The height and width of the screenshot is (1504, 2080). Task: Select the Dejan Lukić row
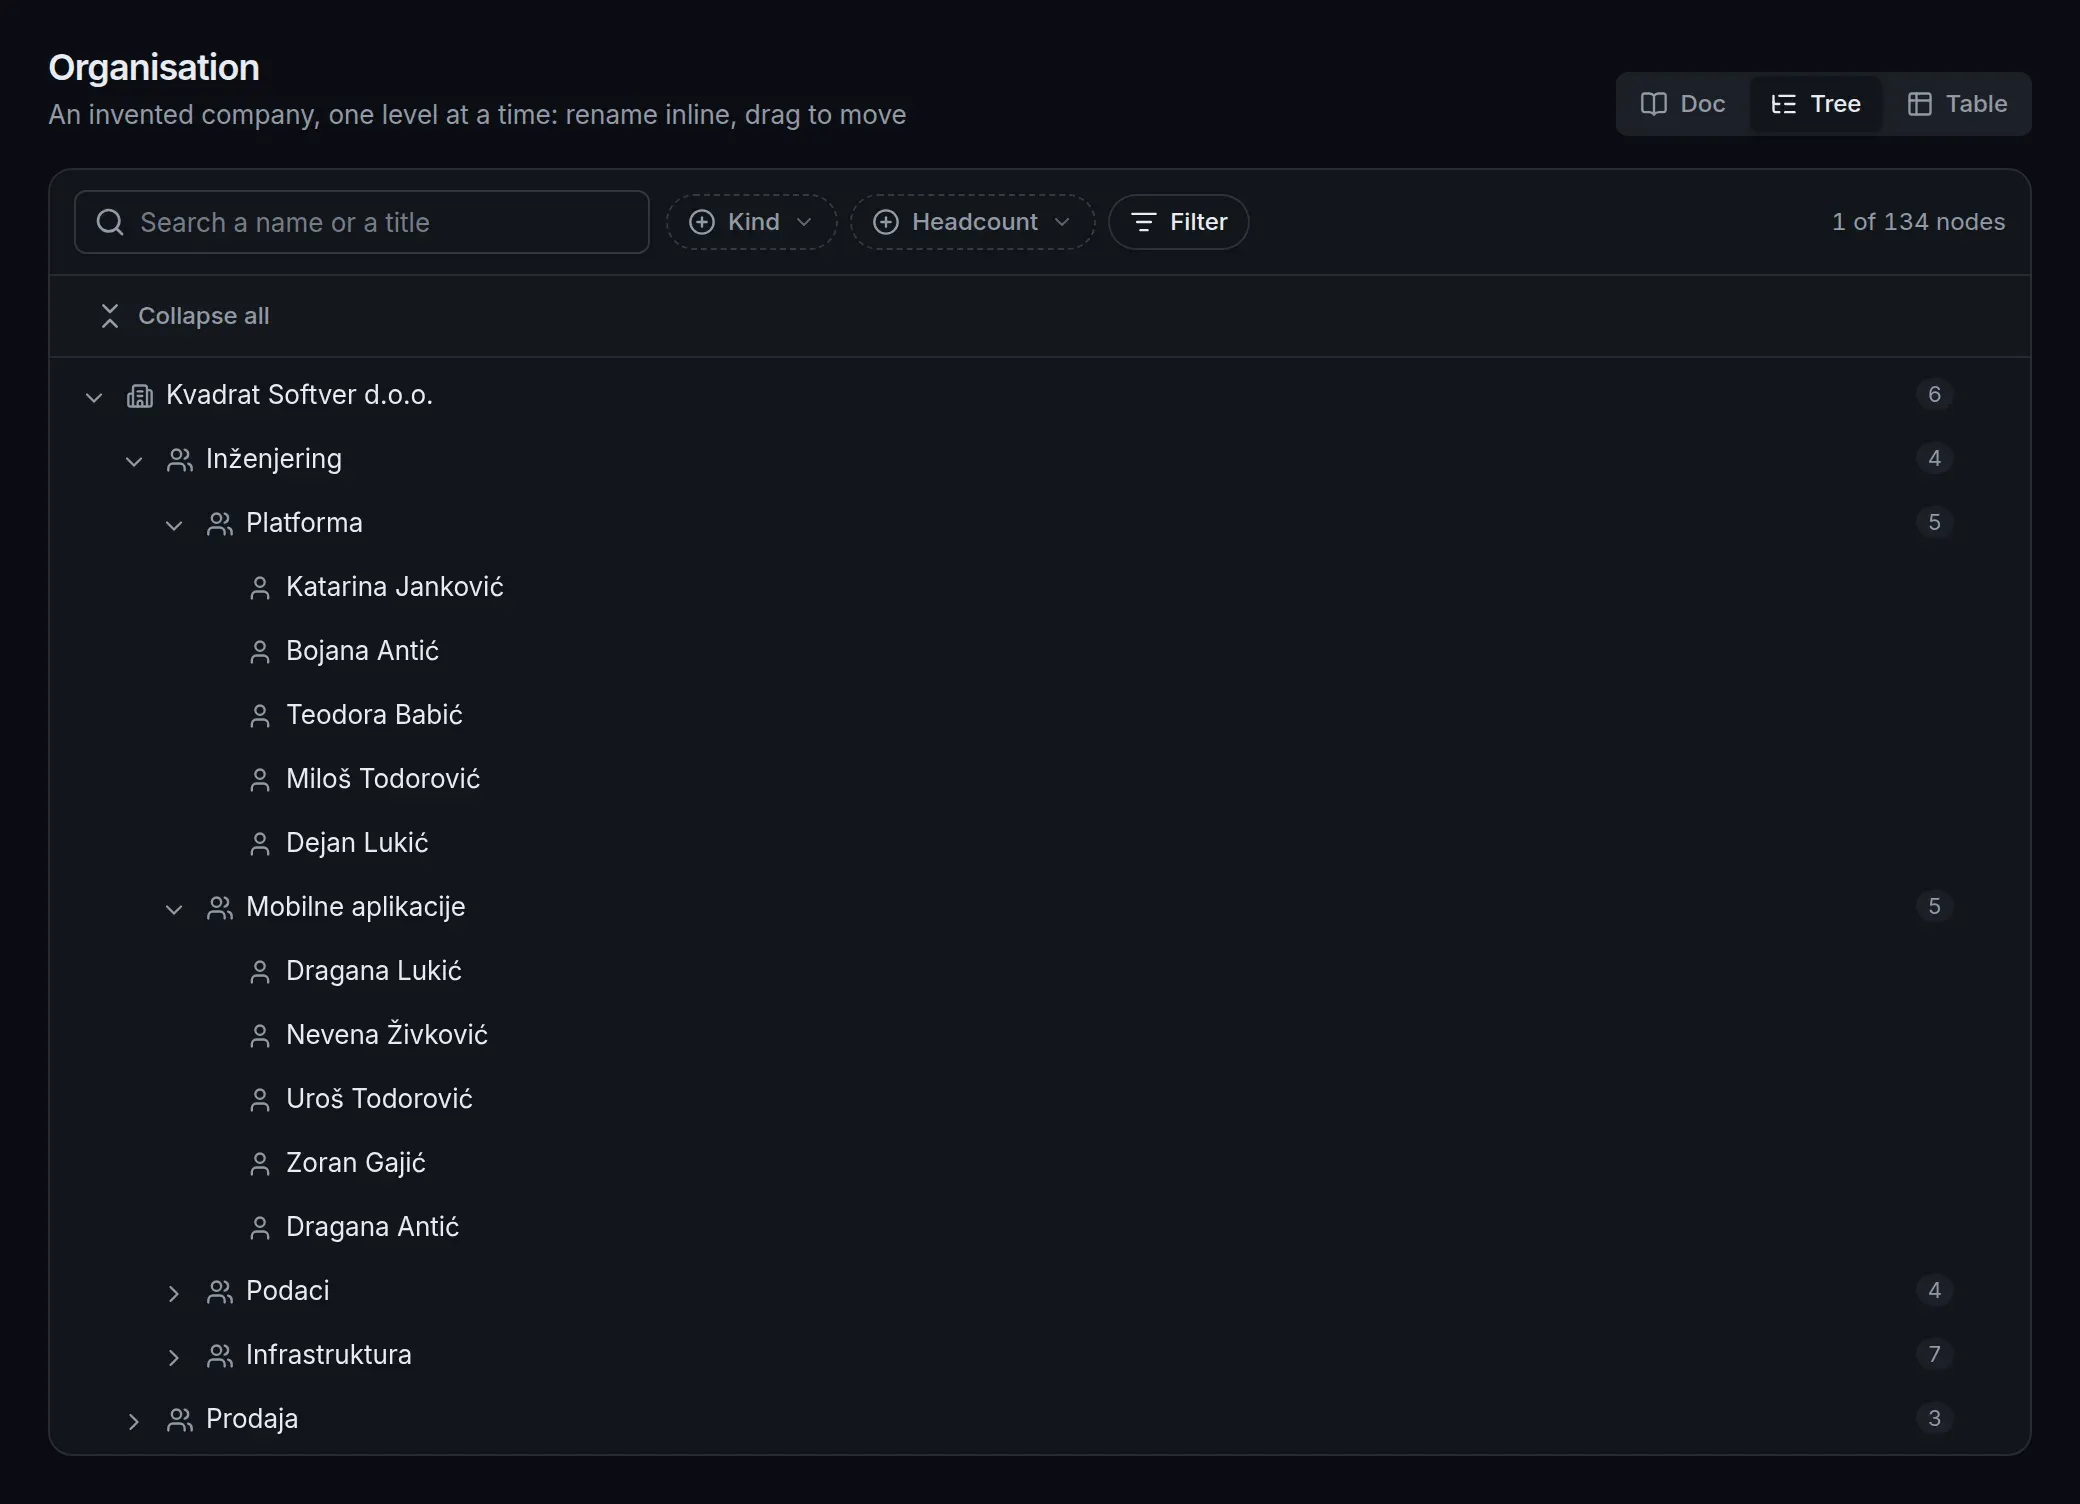(x=1040, y=843)
